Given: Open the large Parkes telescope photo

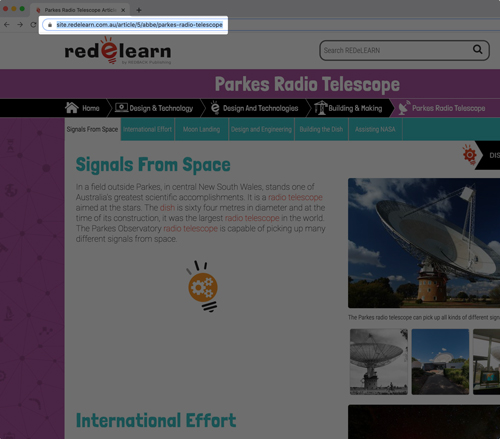Looking at the screenshot, I should (424, 243).
